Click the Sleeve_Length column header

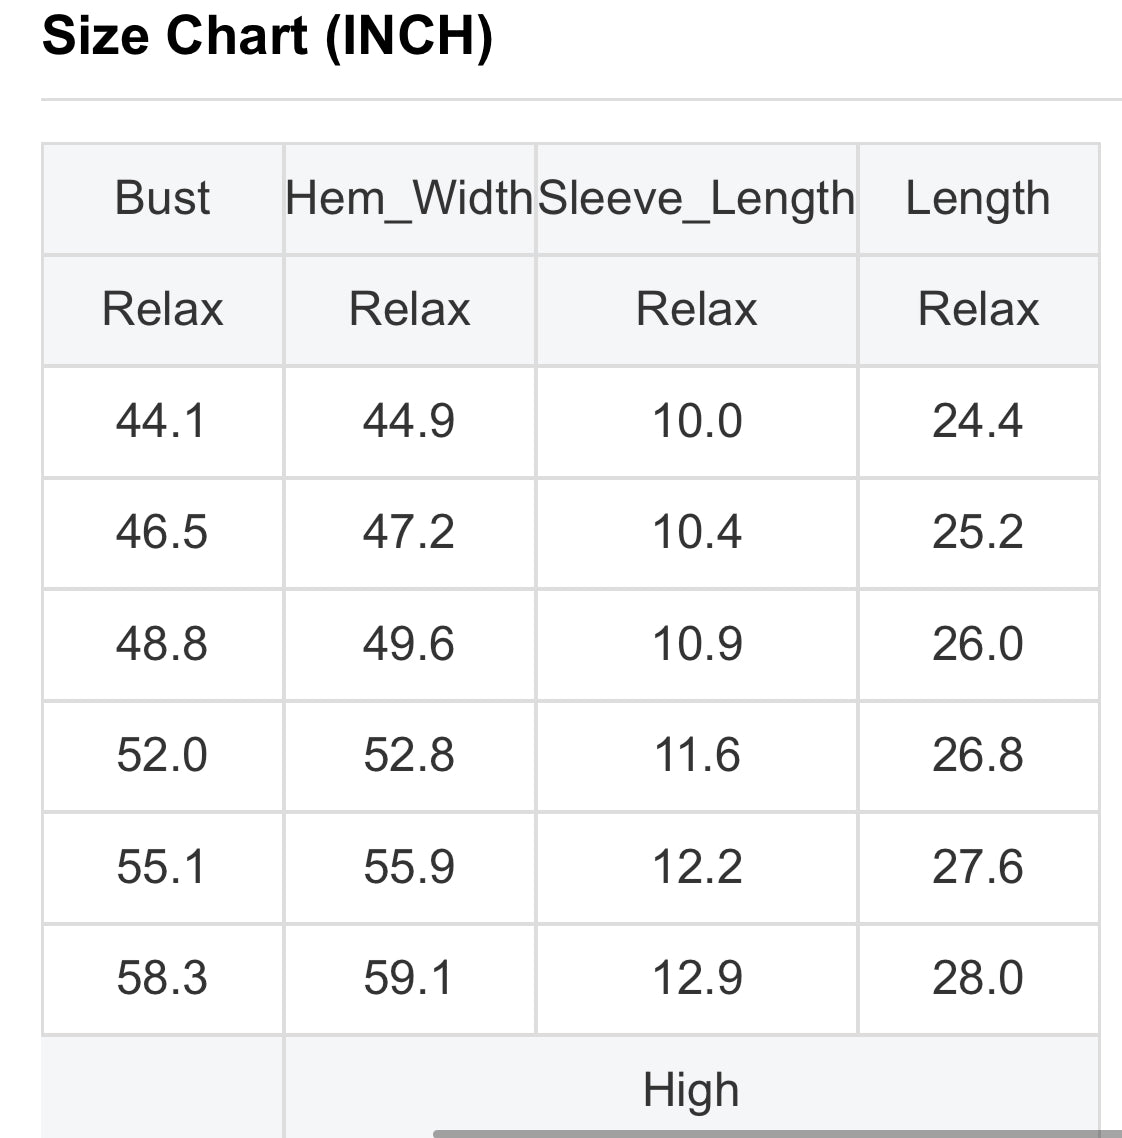coord(697,198)
